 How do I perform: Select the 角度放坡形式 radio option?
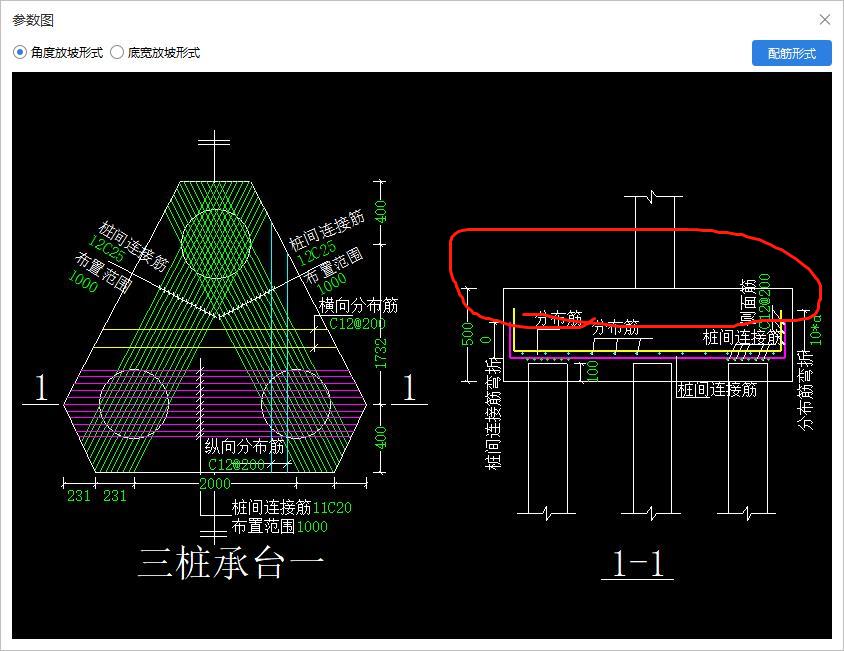[x=58, y=53]
